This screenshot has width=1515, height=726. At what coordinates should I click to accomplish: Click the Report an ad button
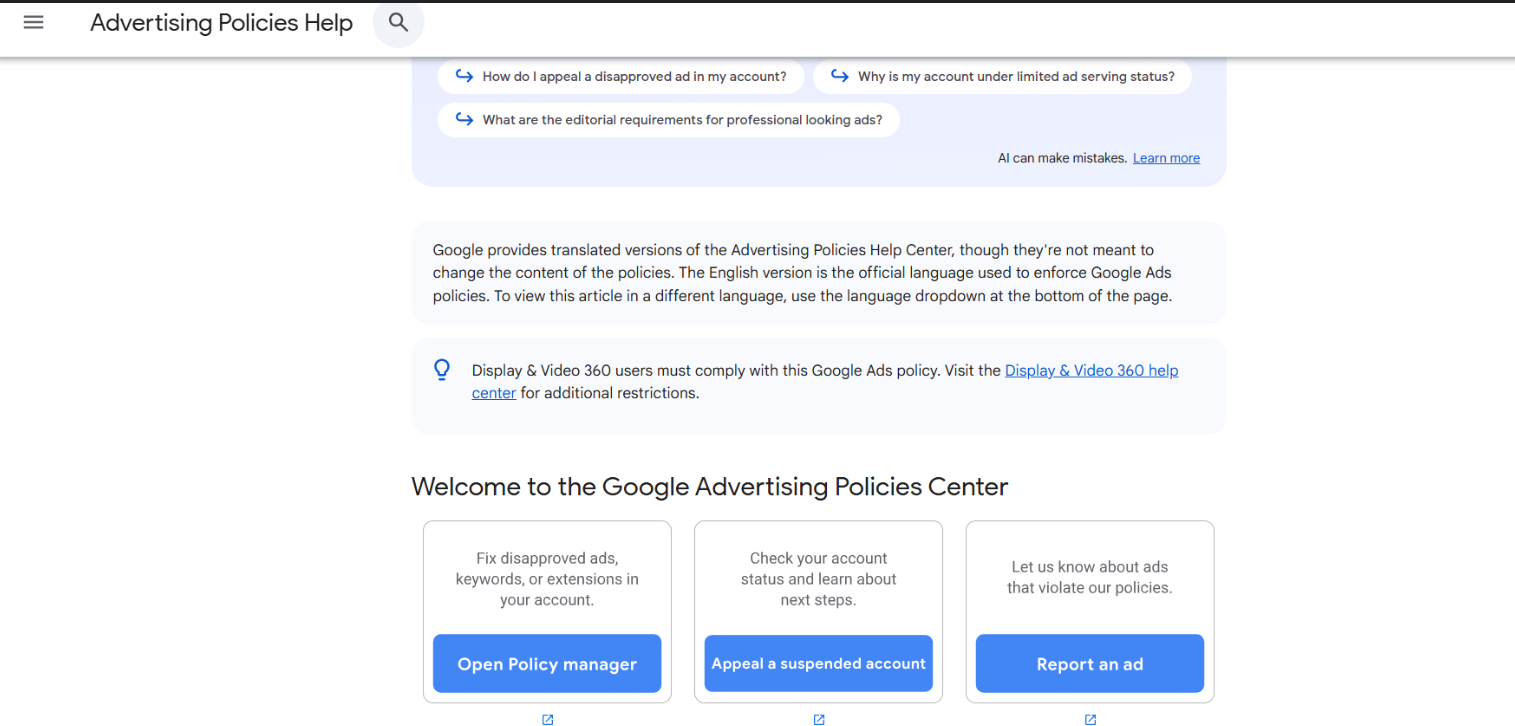[x=1090, y=664]
